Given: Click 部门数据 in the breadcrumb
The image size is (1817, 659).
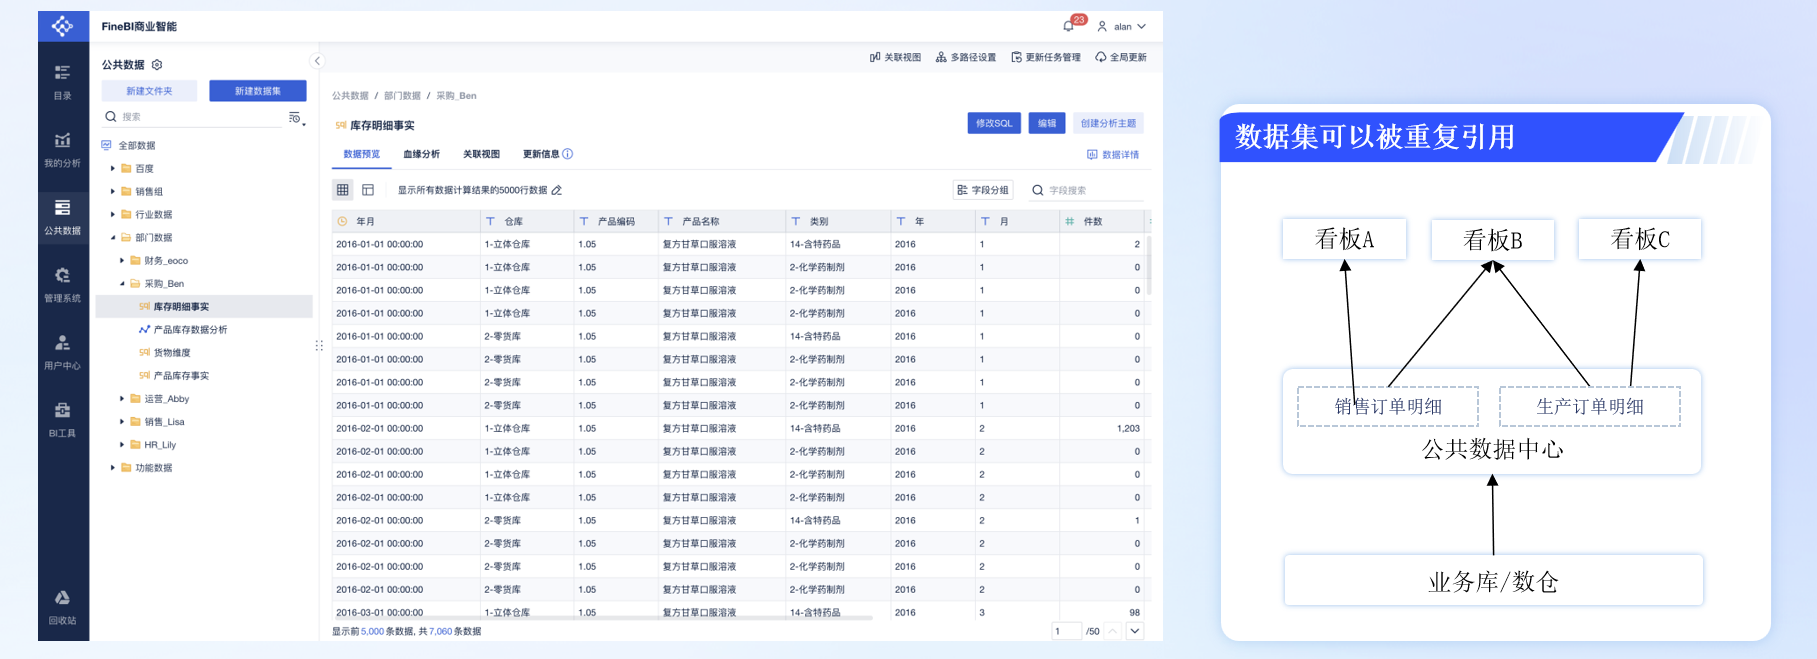Looking at the screenshot, I should (x=402, y=96).
